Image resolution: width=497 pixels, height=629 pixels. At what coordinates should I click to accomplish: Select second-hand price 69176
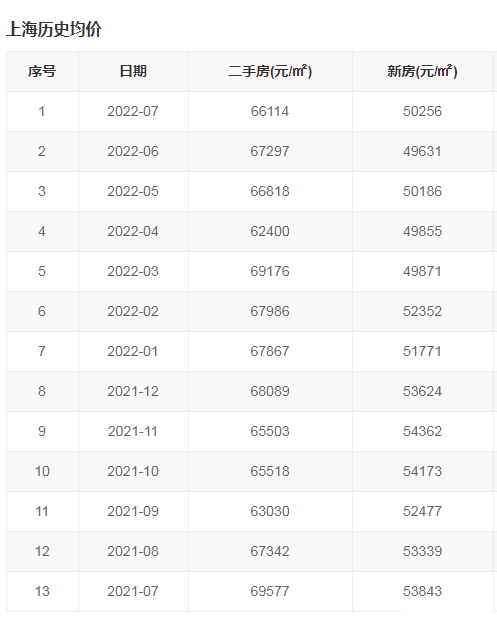click(x=270, y=271)
